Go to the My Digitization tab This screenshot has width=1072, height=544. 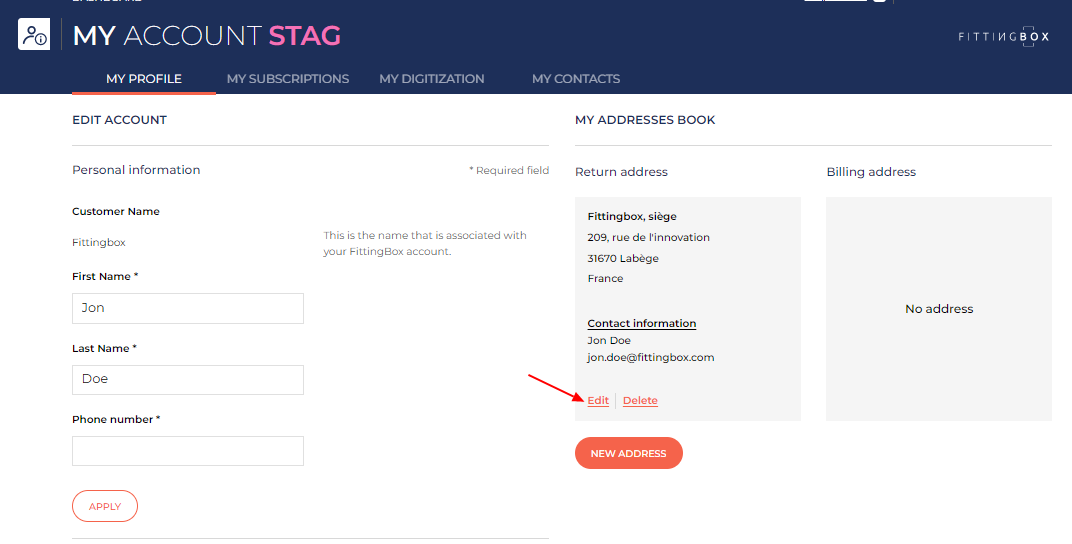(431, 79)
